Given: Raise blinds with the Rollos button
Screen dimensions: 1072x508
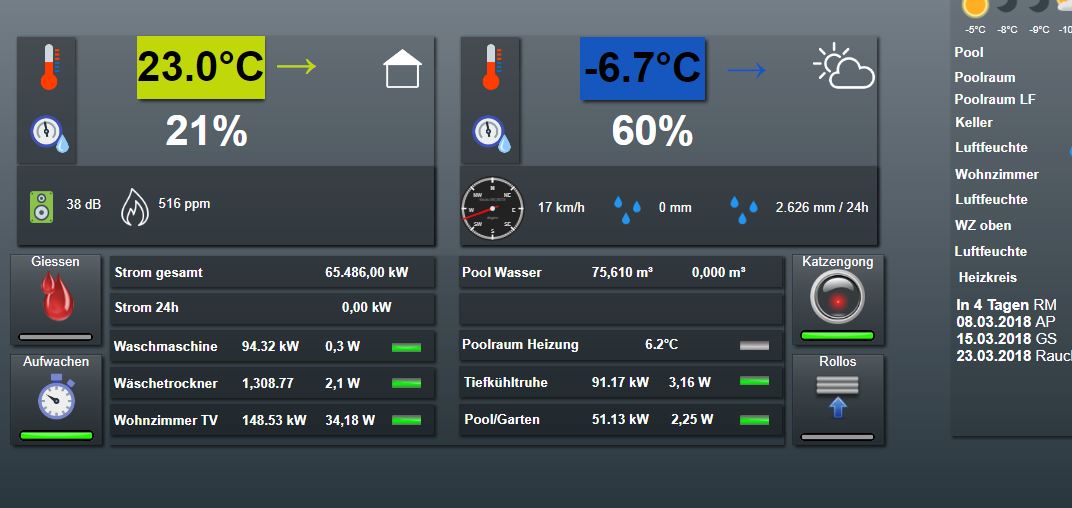Looking at the screenshot, I should click(x=838, y=398).
